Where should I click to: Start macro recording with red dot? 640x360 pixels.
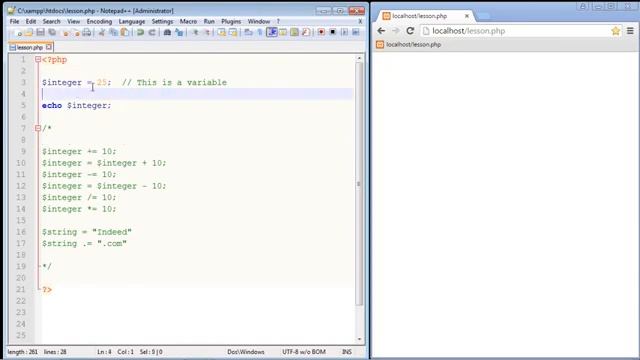point(321,32)
